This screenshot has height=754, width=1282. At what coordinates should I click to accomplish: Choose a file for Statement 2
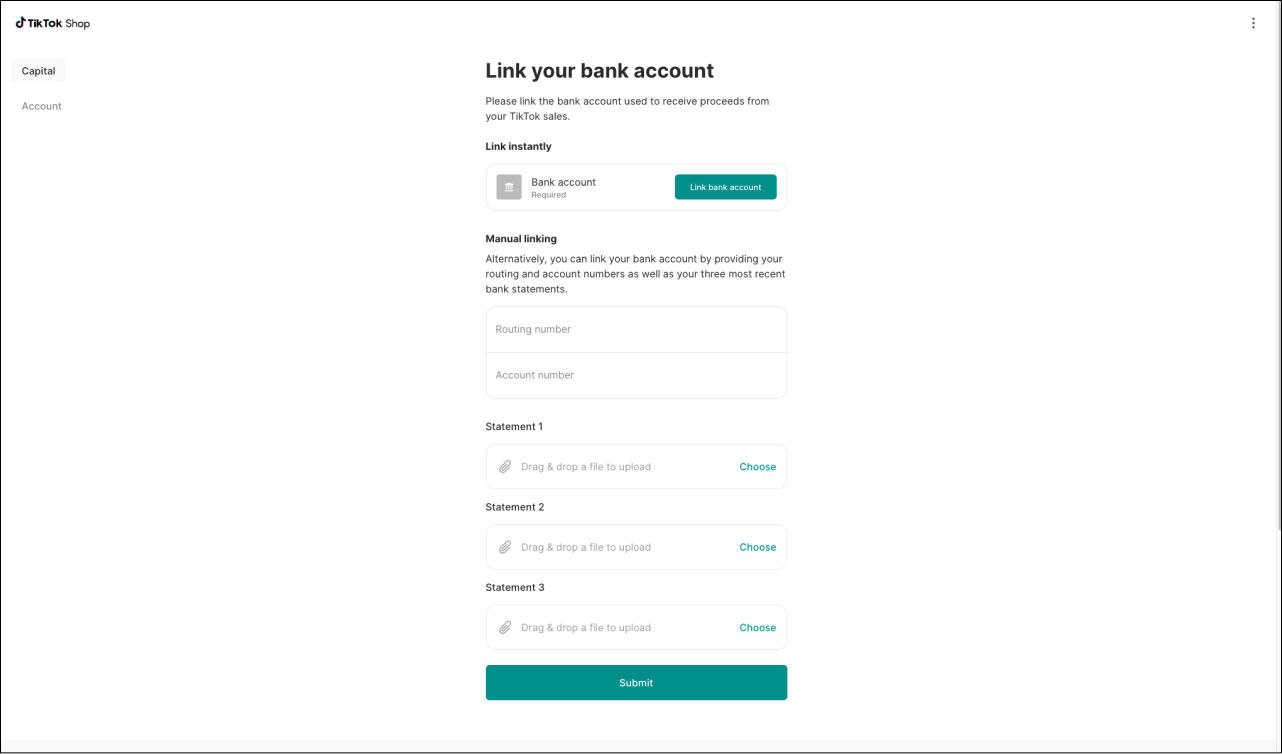point(757,547)
